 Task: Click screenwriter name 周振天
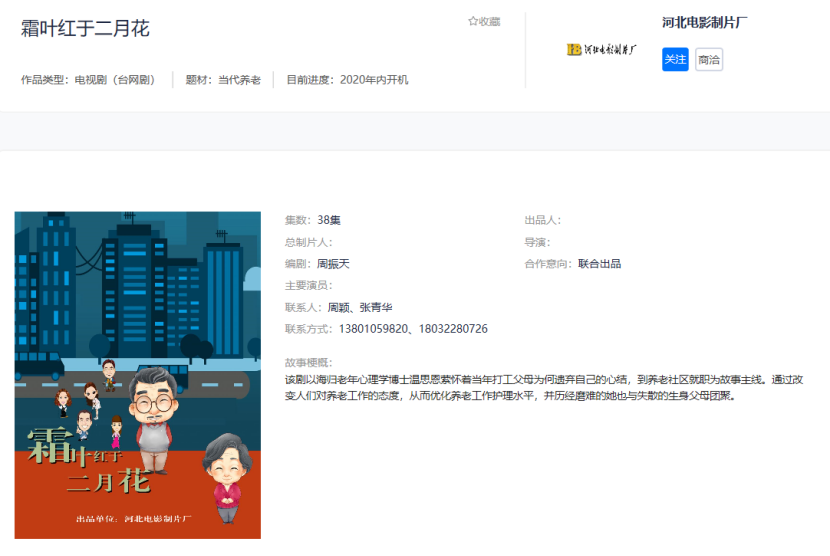pos(333,264)
